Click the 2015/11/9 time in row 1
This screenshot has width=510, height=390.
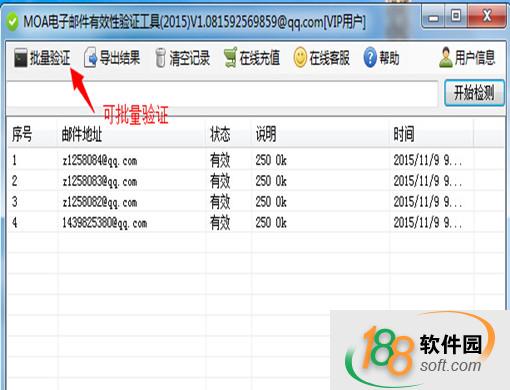[x=428, y=160]
